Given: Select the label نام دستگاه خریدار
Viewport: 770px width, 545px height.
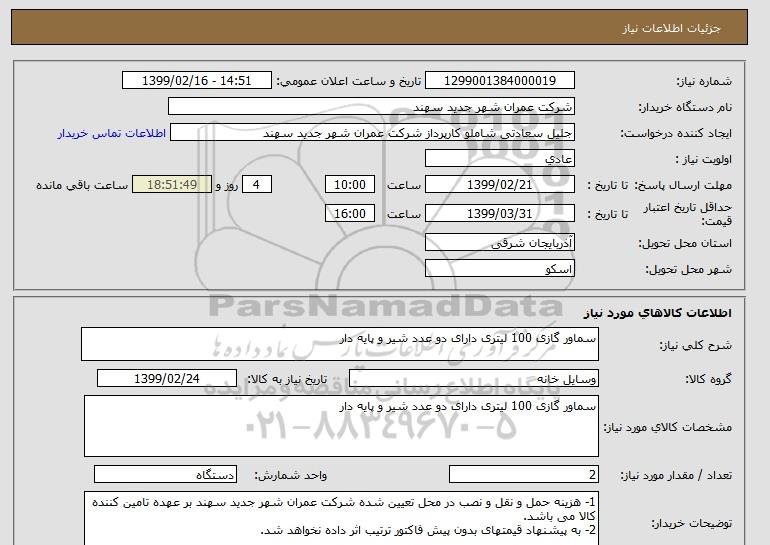Looking at the screenshot, I should 685,108.
